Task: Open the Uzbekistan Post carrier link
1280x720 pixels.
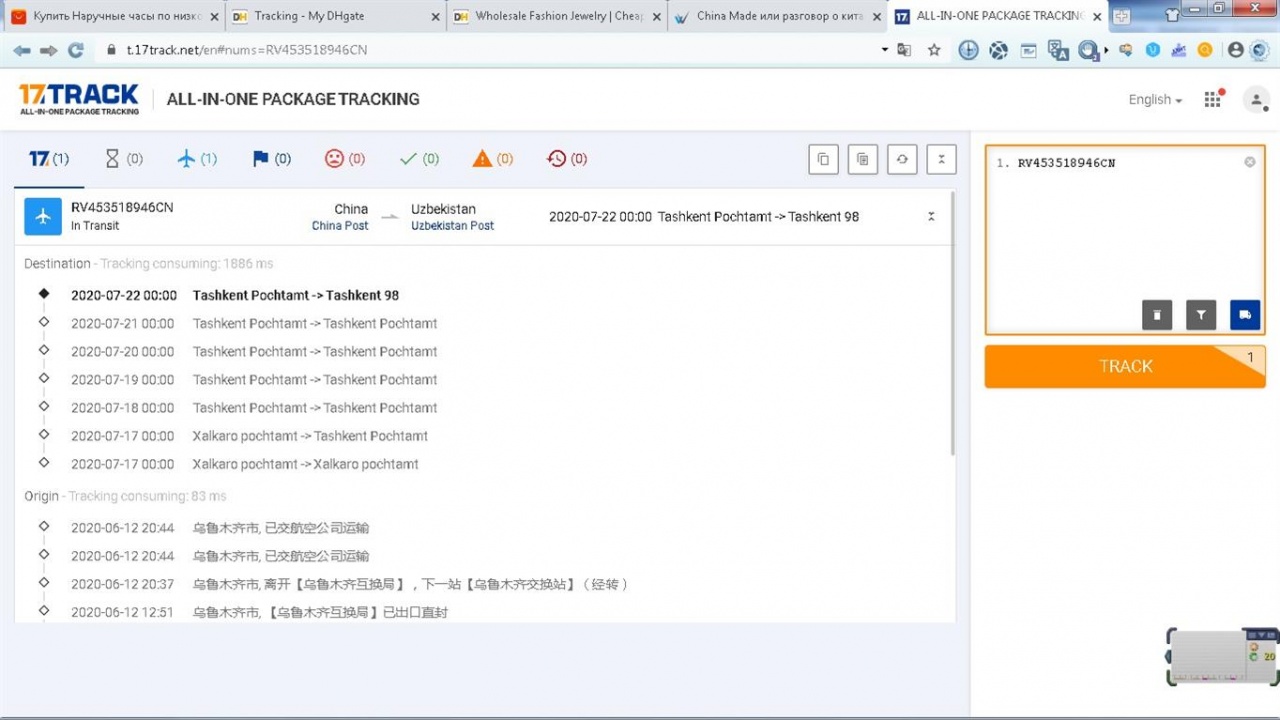Action: click(x=452, y=226)
